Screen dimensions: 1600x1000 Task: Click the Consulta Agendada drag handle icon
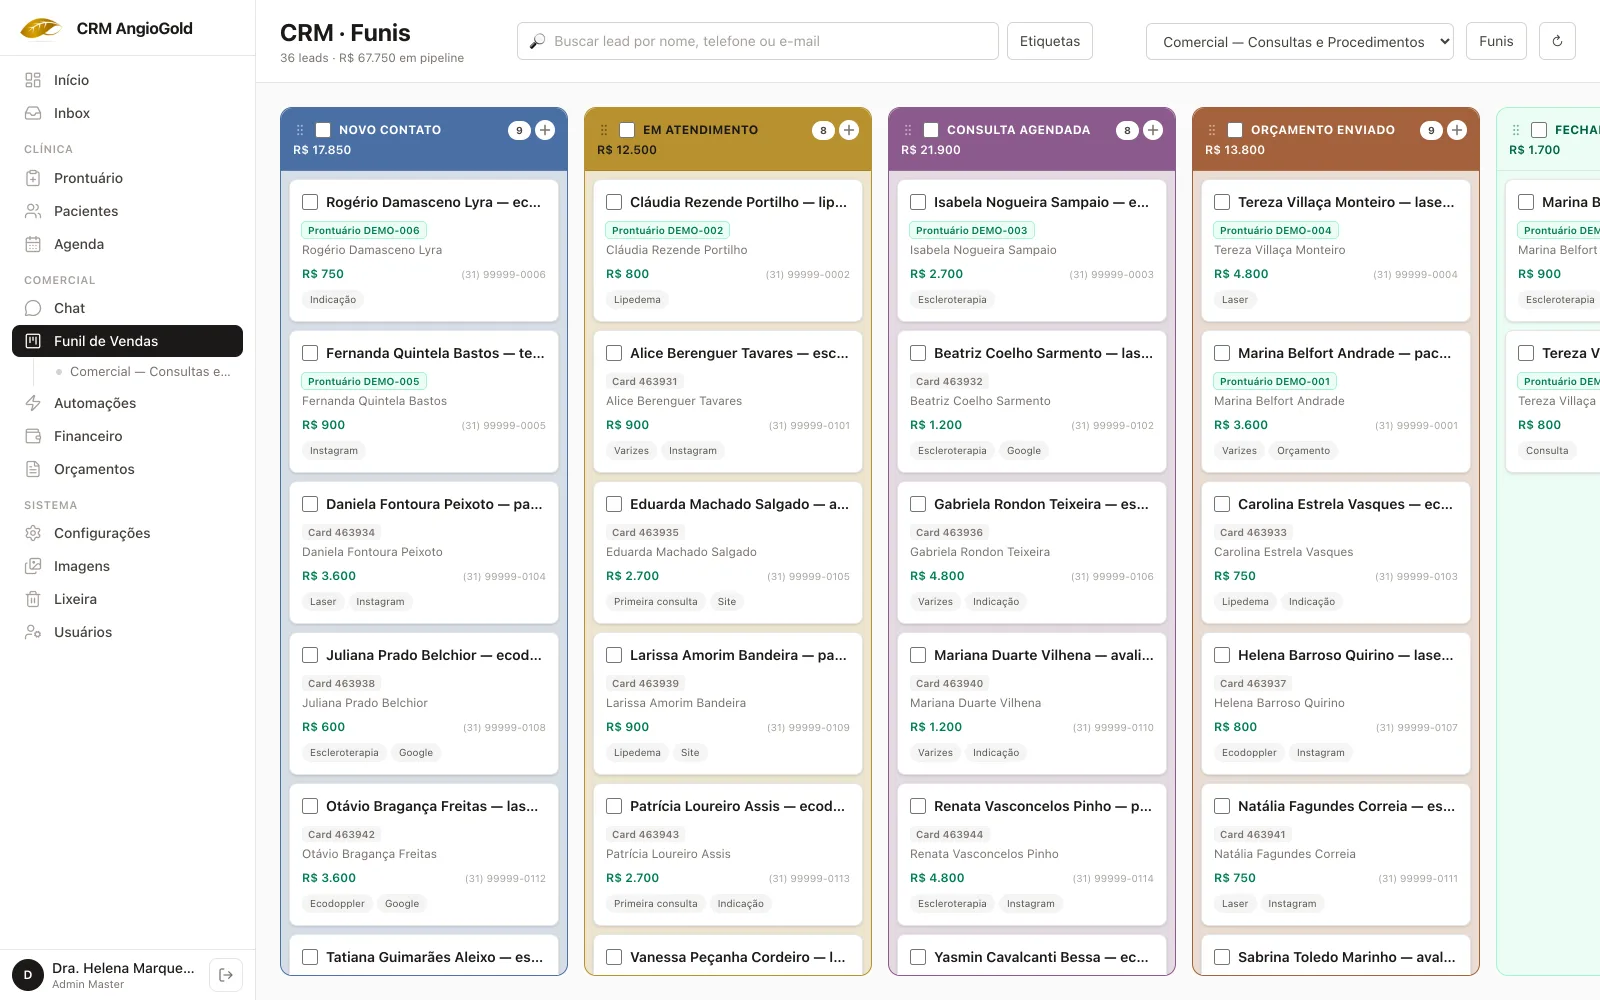[x=908, y=130]
